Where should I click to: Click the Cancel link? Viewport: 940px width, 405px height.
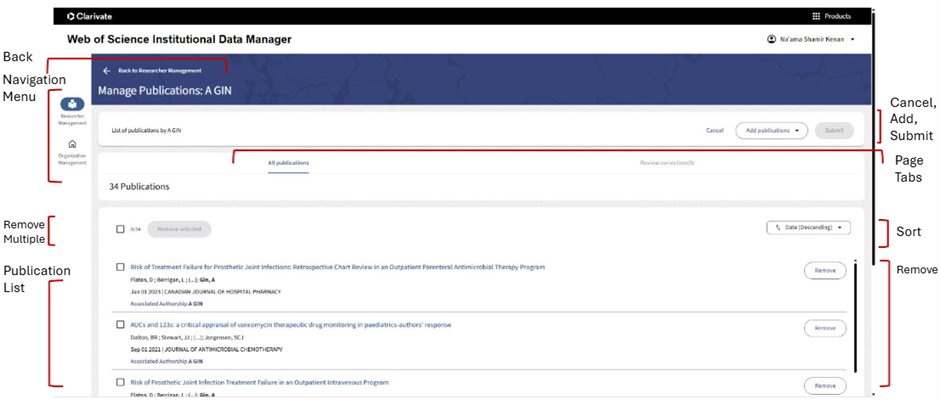coord(715,131)
